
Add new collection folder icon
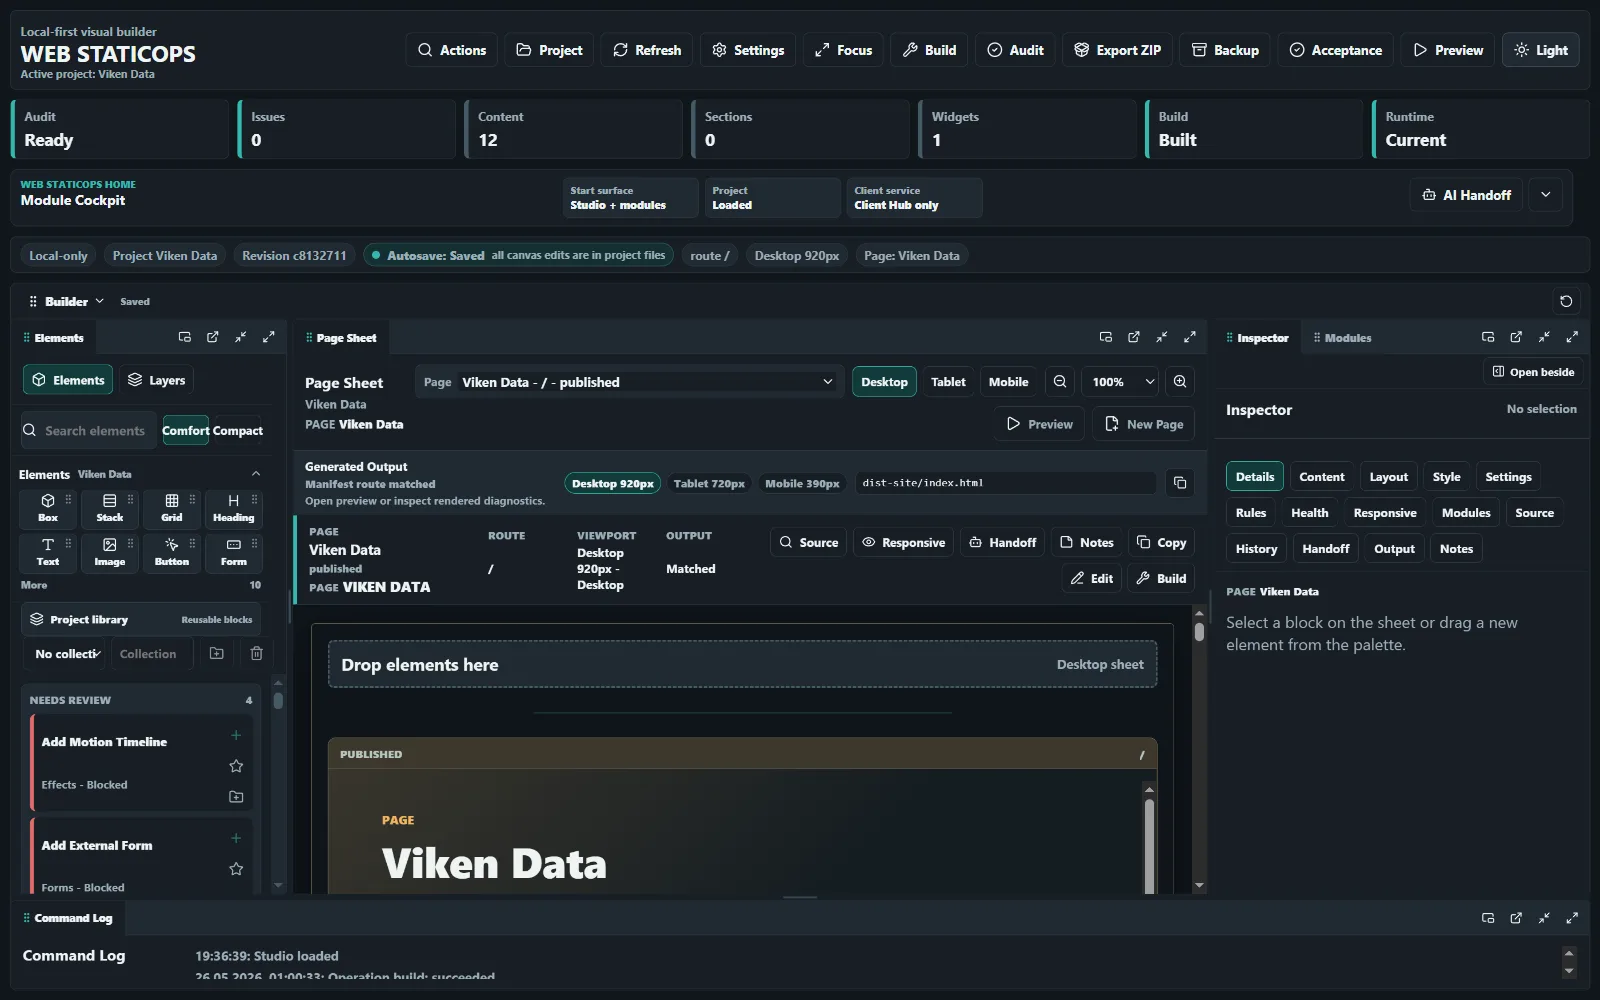coord(216,654)
